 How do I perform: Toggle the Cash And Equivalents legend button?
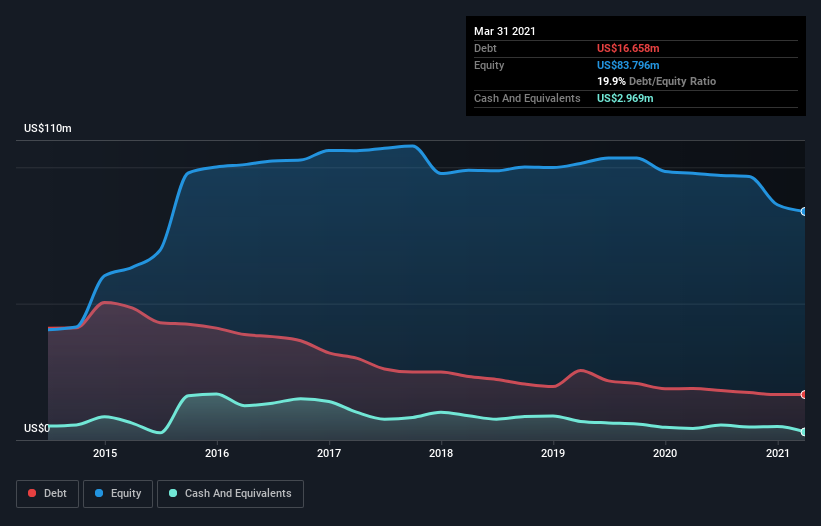click(x=230, y=494)
